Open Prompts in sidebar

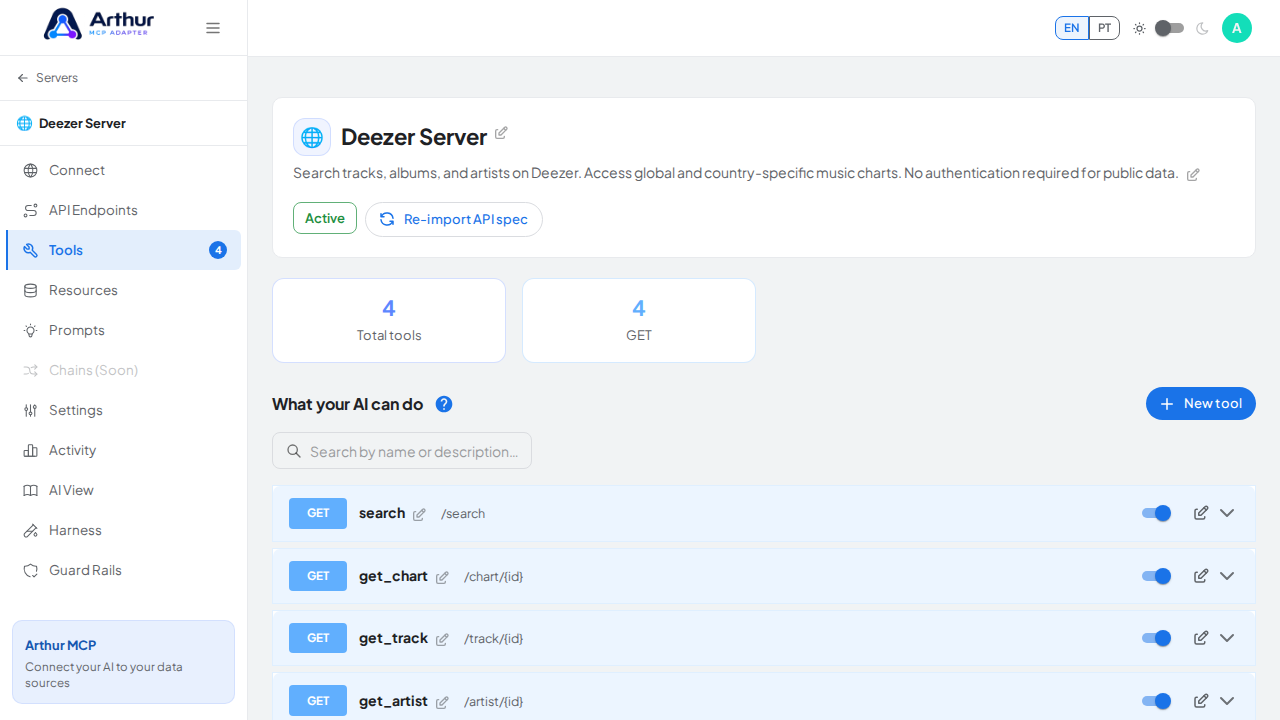[x=123, y=330]
